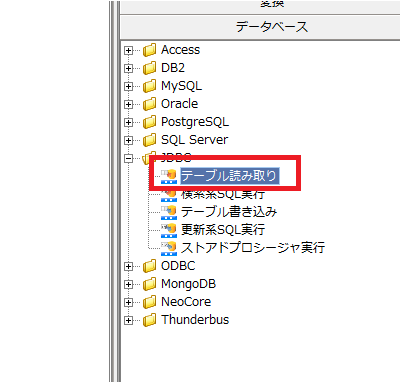Select the NeoCore label text

click(x=186, y=302)
